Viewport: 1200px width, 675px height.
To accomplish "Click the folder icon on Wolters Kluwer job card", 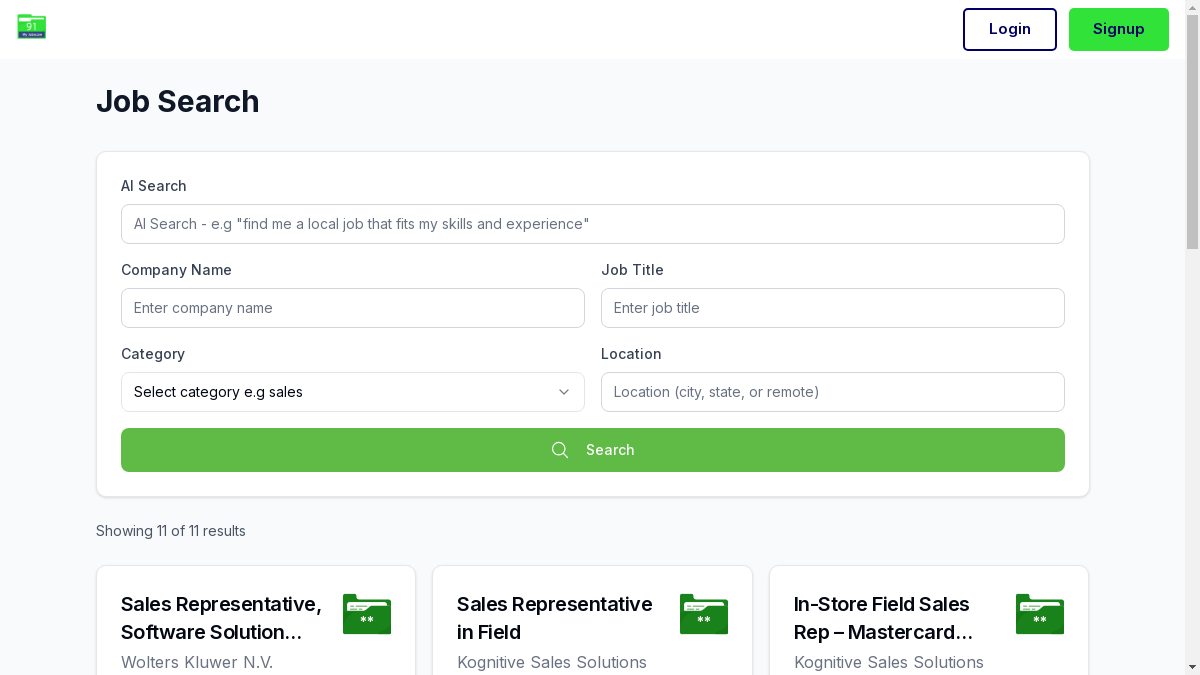I will pyautogui.click(x=367, y=614).
